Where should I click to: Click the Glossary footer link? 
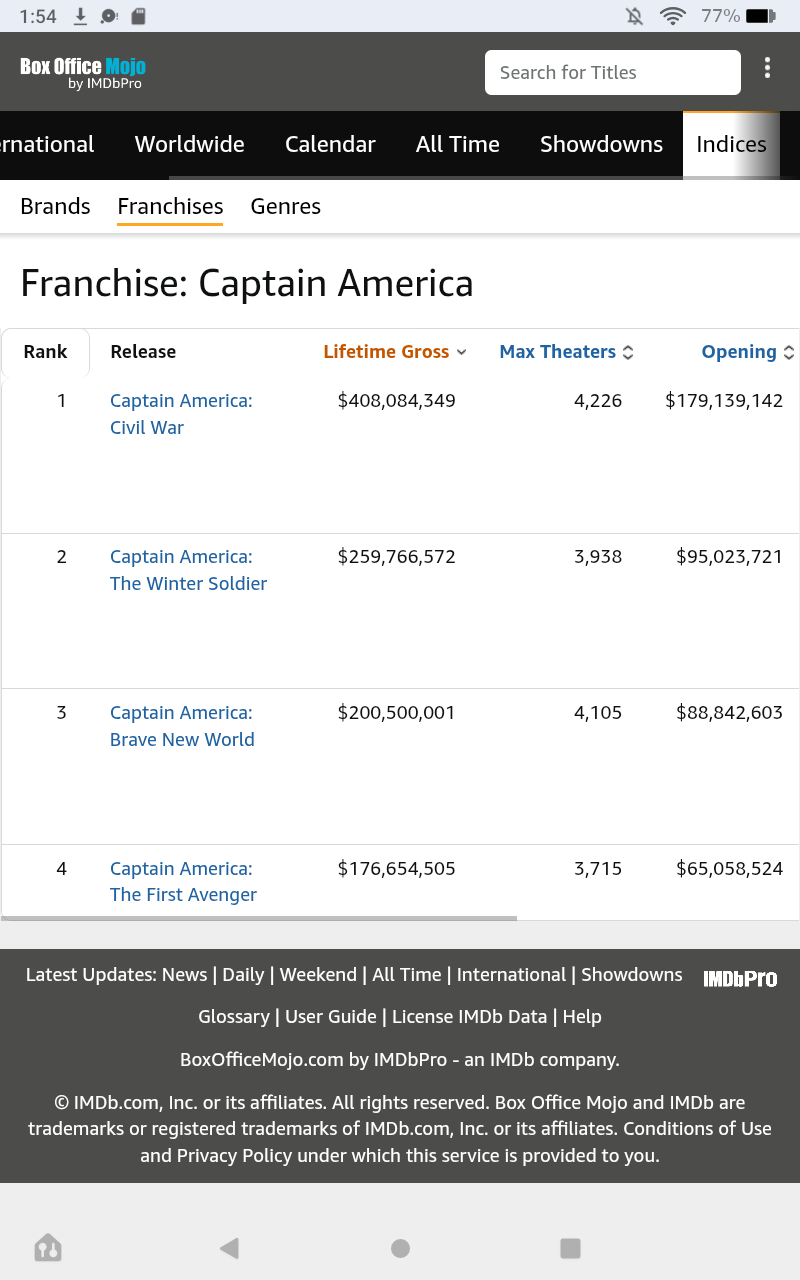tap(234, 1017)
